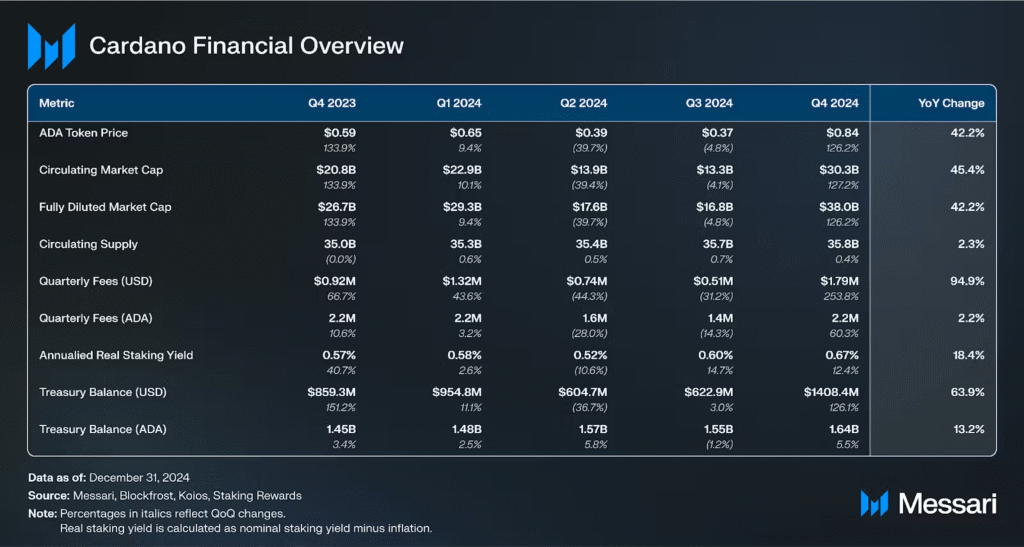The width and height of the screenshot is (1024, 547).
Task: Click the staking yield value '0.67%'
Action: (x=843, y=356)
